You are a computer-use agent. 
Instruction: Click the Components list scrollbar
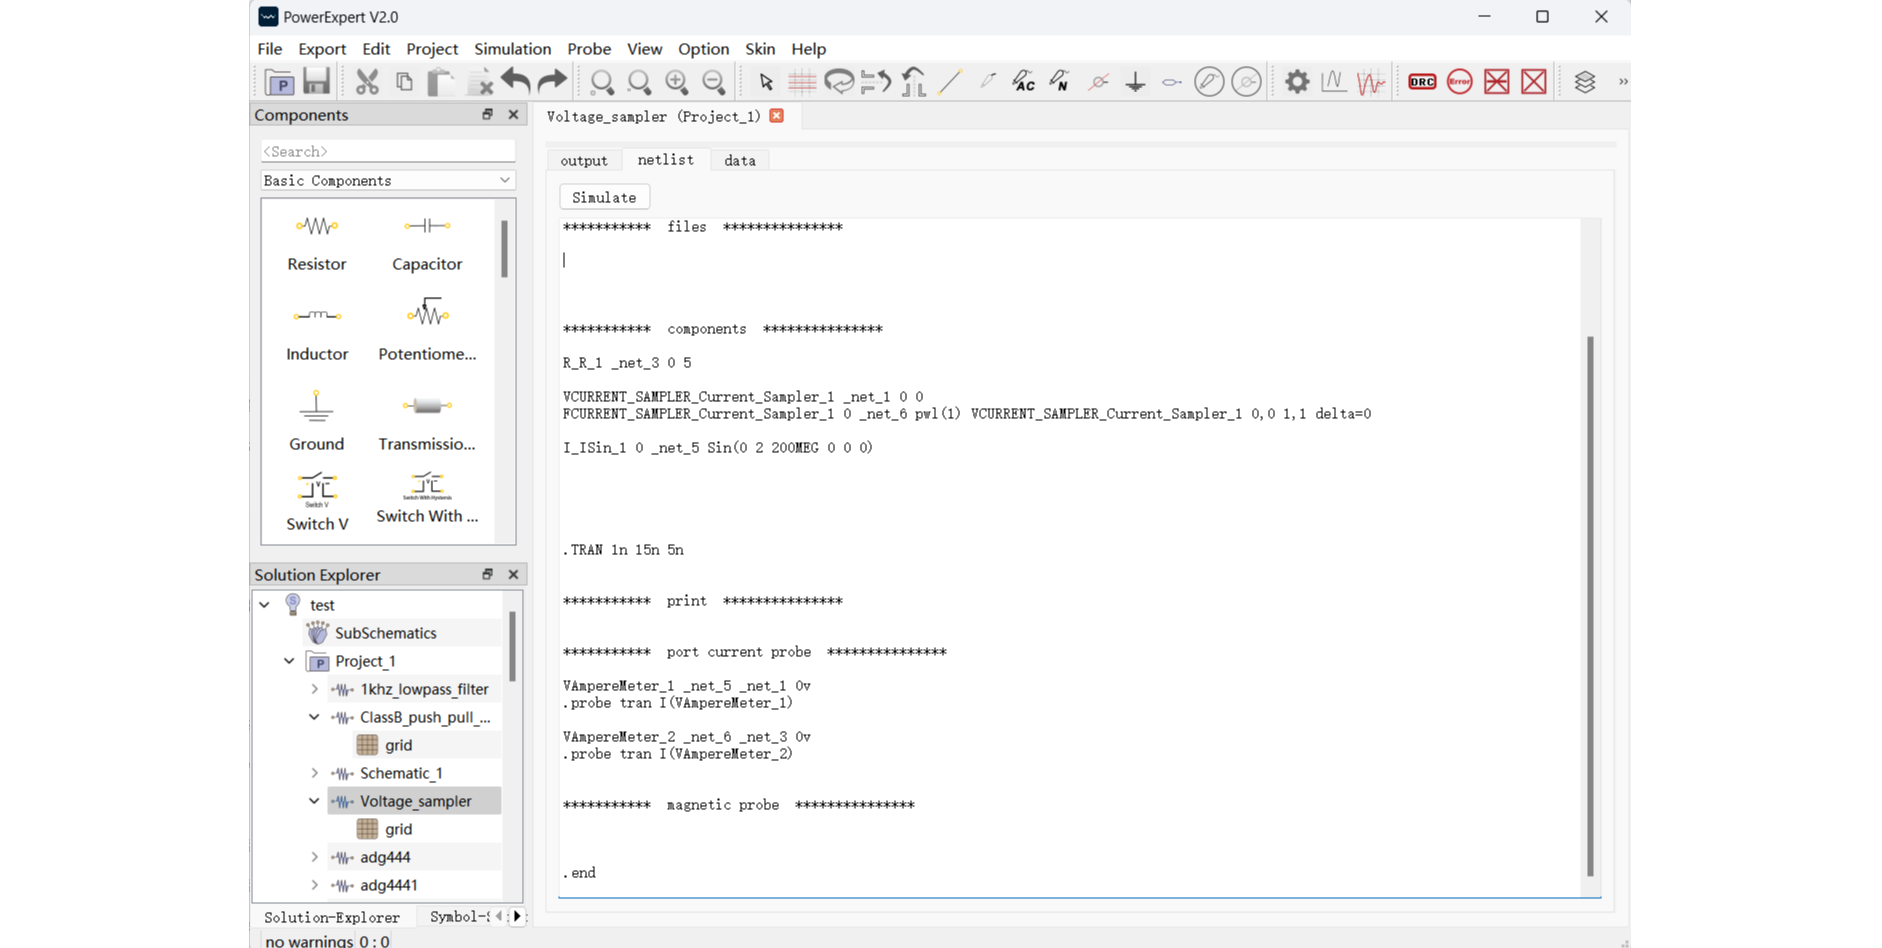tap(505, 249)
